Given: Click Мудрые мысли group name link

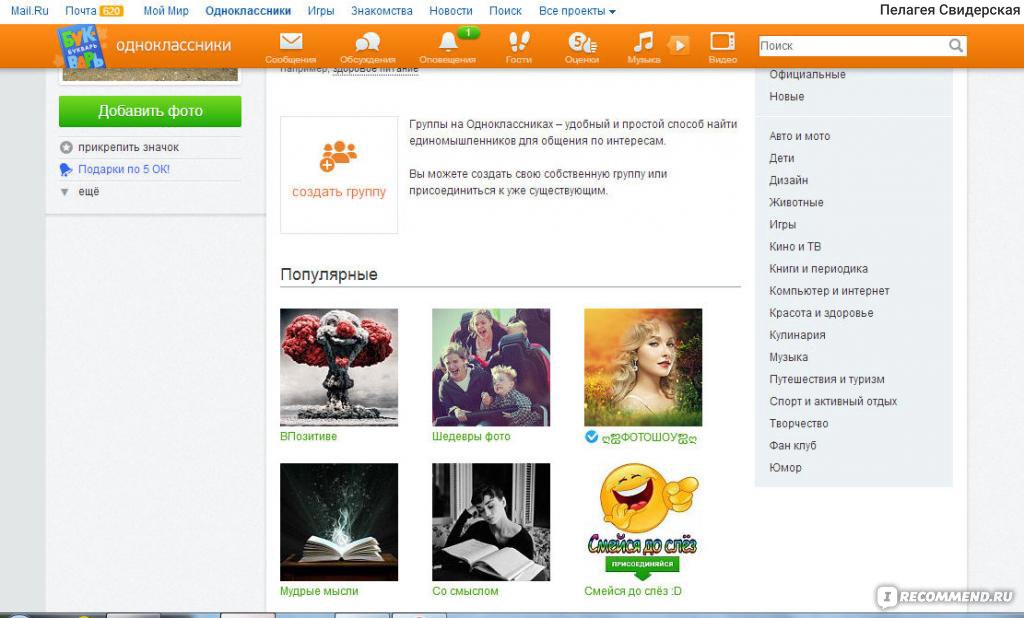Looking at the screenshot, I should tap(319, 591).
